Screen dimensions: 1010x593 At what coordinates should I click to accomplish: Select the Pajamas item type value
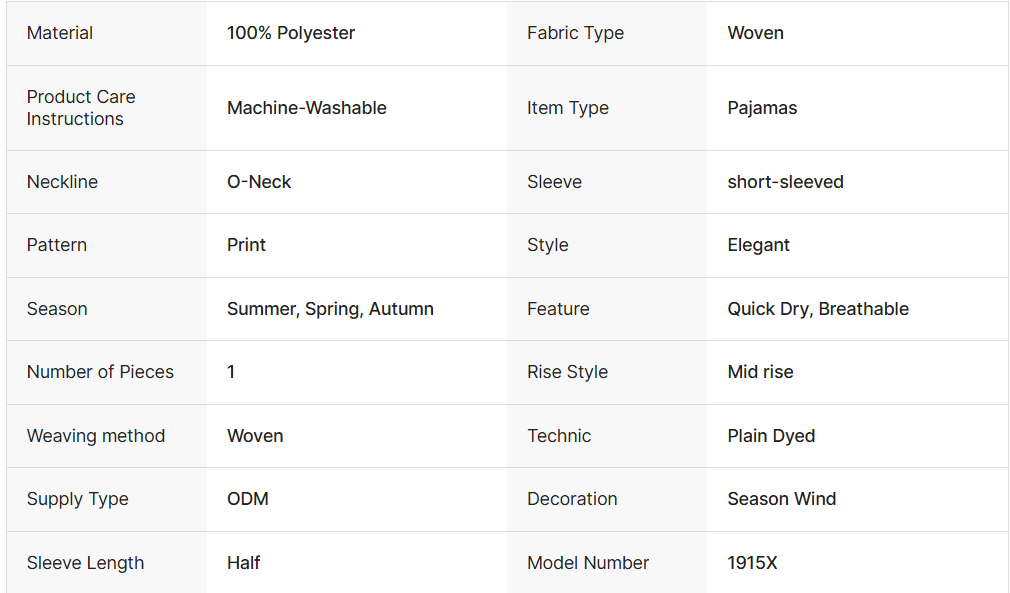[762, 108]
